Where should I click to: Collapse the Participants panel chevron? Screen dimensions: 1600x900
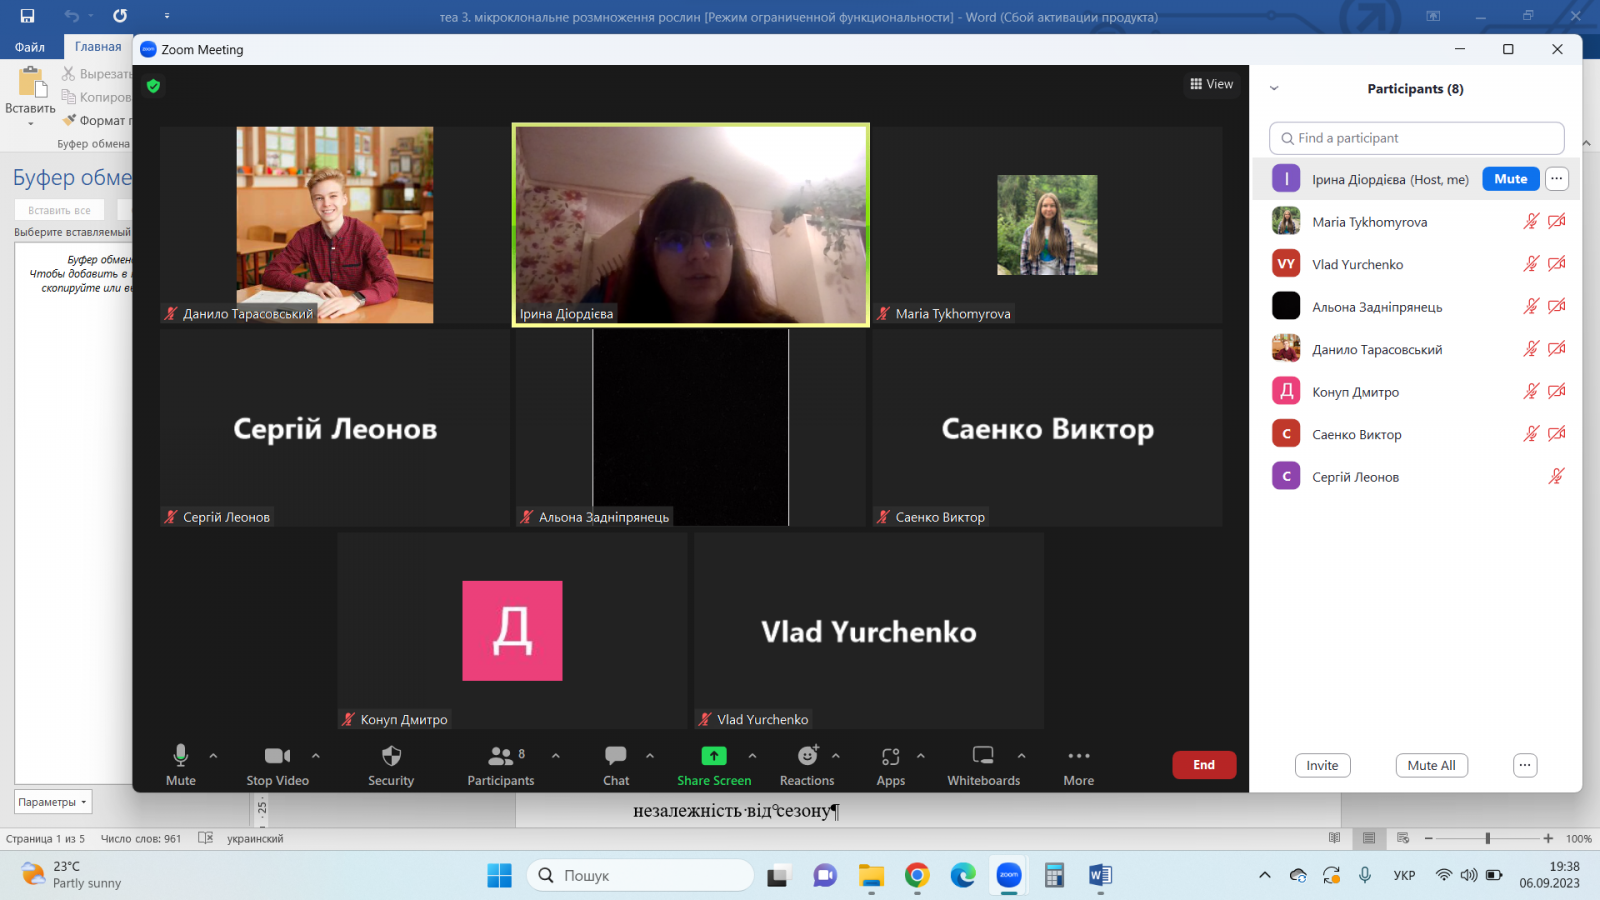click(x=1274, y=88)
